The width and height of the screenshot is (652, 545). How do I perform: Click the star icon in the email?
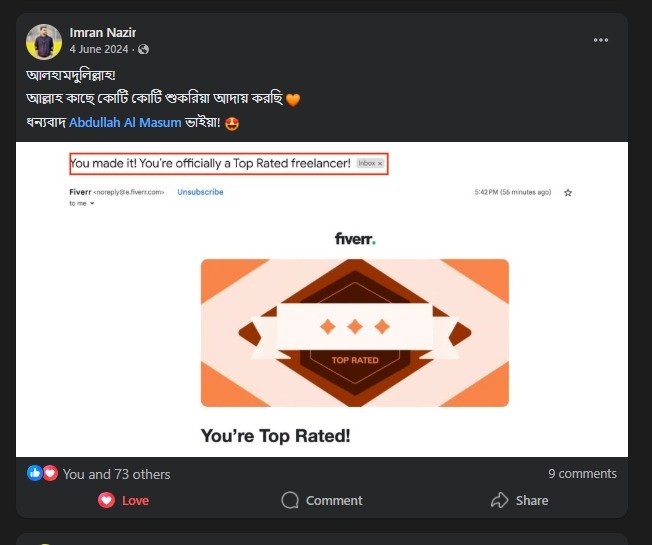click(x=568, y=192)
